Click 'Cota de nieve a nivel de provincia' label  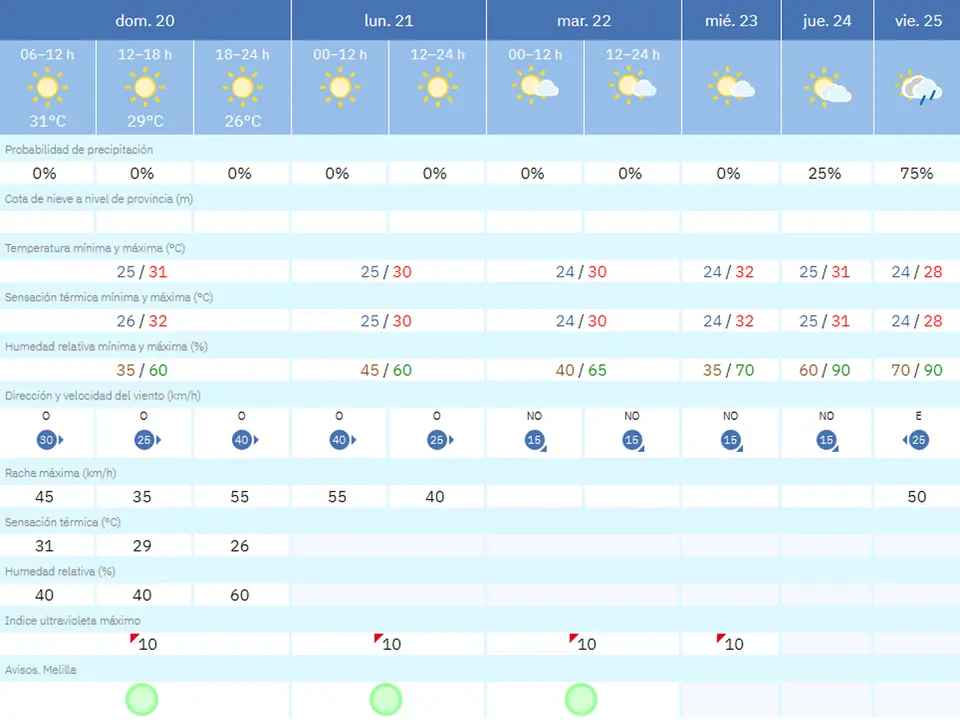click(99, 199)
